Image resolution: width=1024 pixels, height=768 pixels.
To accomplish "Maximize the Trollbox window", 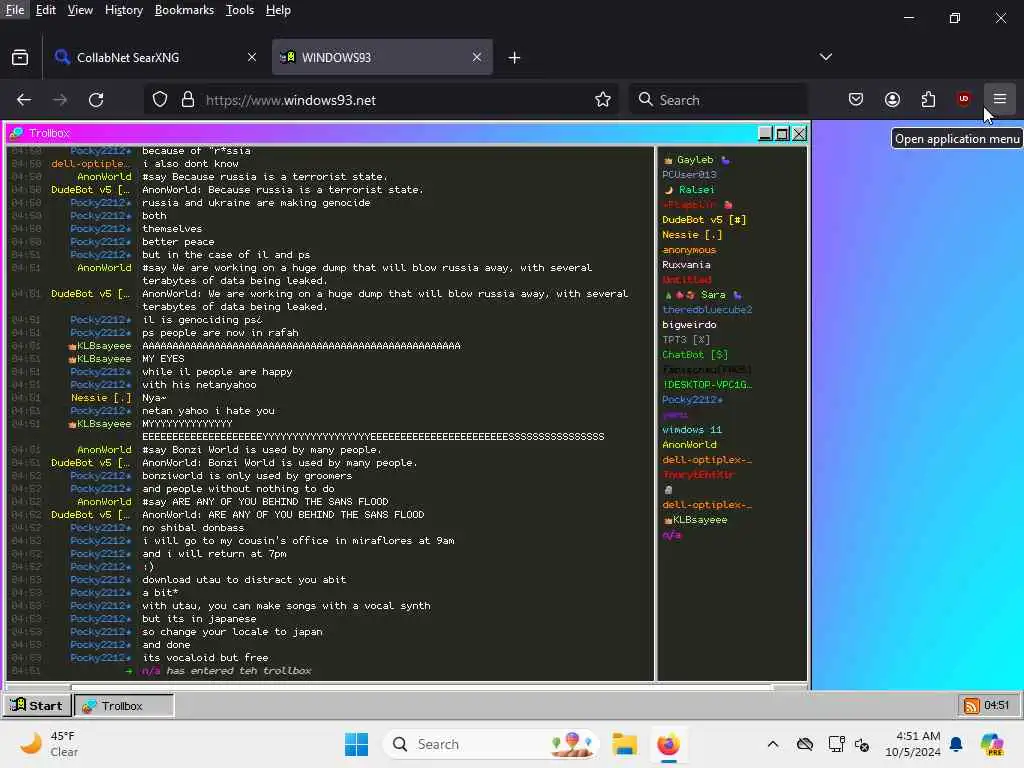I will (x=782, y=133).
